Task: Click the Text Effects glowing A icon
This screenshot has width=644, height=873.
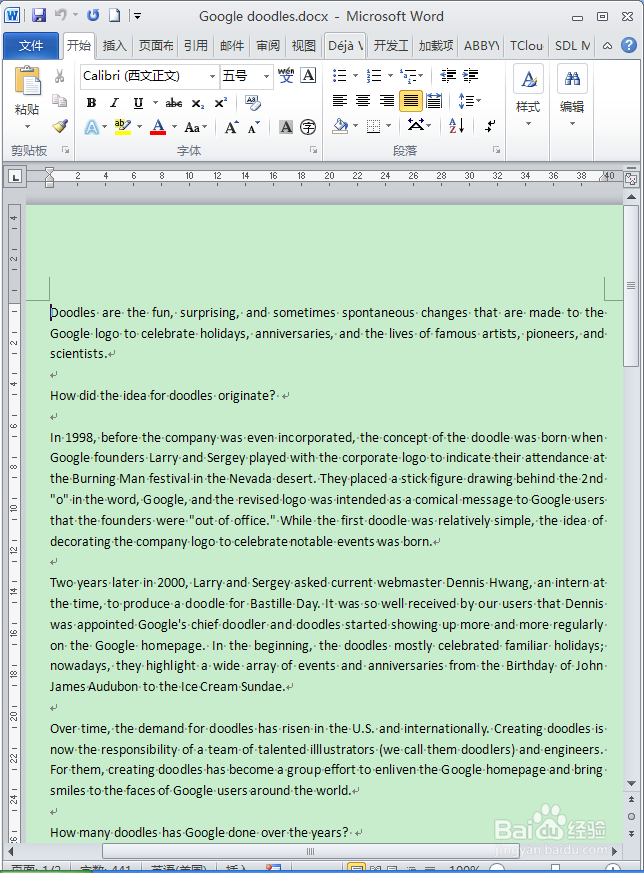Action: pyautogui.click(x=91, y=127)
